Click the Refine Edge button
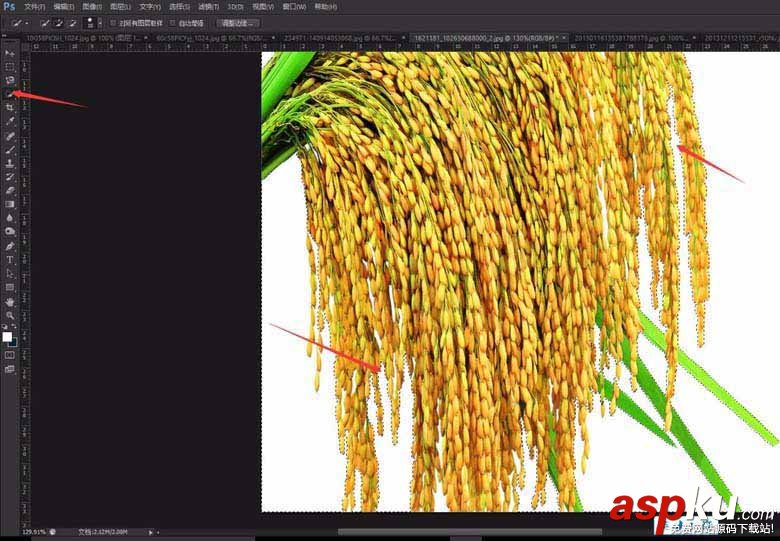The width and height of the screenshot is (780, 541). click(238, 23)
